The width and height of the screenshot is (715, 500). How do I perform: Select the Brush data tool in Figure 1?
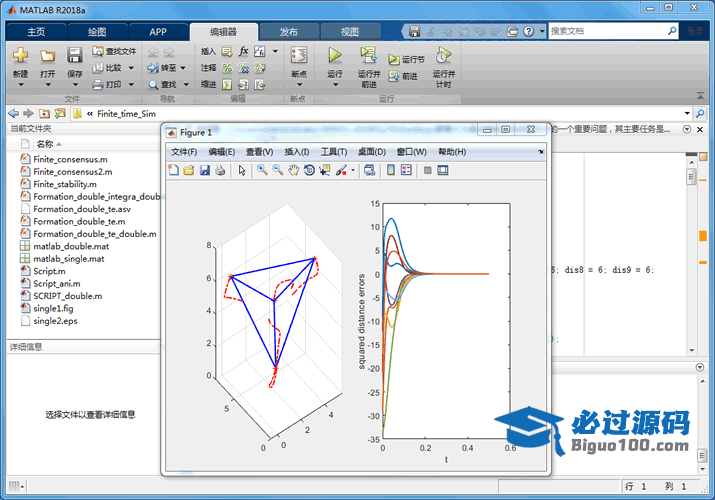tap(341, 170)
